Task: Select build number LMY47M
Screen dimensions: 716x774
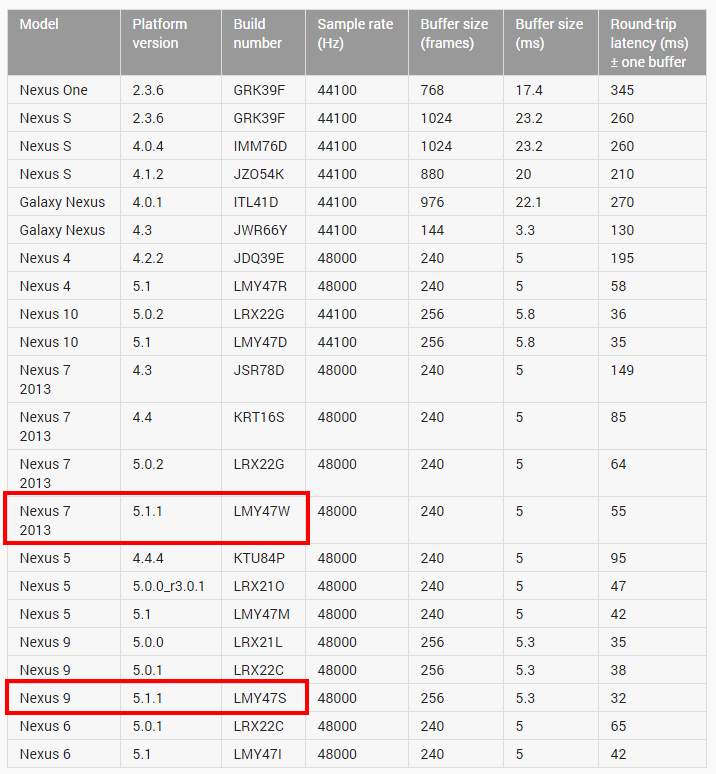Action: [262, 614]
